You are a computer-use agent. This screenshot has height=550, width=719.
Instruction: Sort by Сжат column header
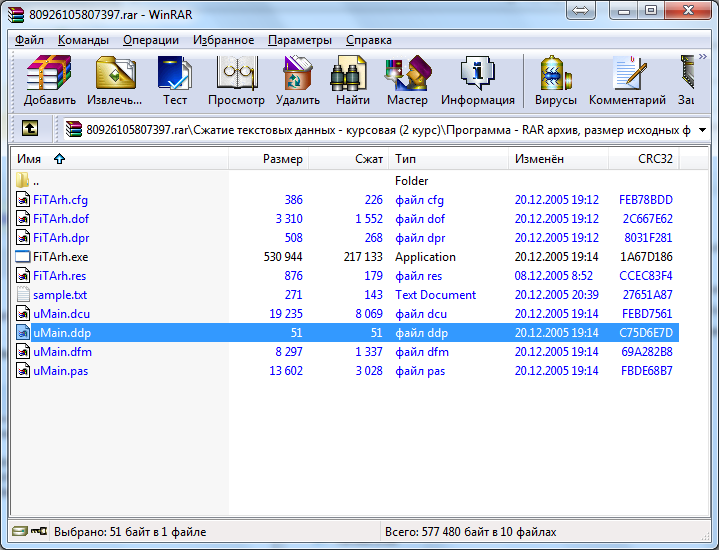pos(348,159)
